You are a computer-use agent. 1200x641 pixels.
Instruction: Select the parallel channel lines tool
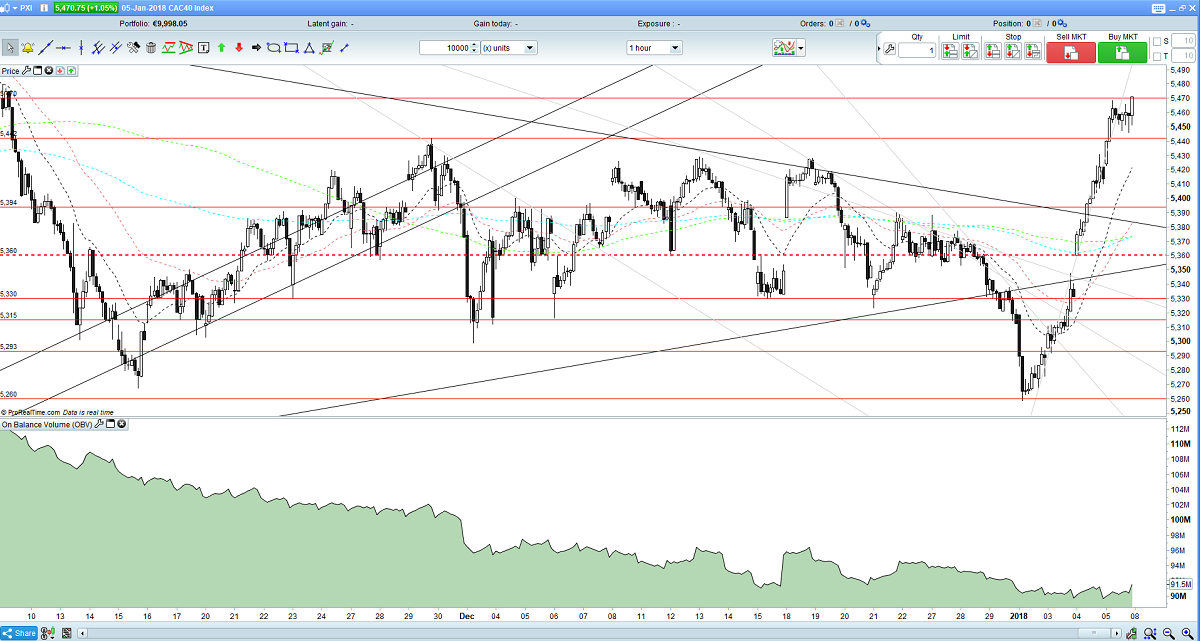[x=99, y=47]
